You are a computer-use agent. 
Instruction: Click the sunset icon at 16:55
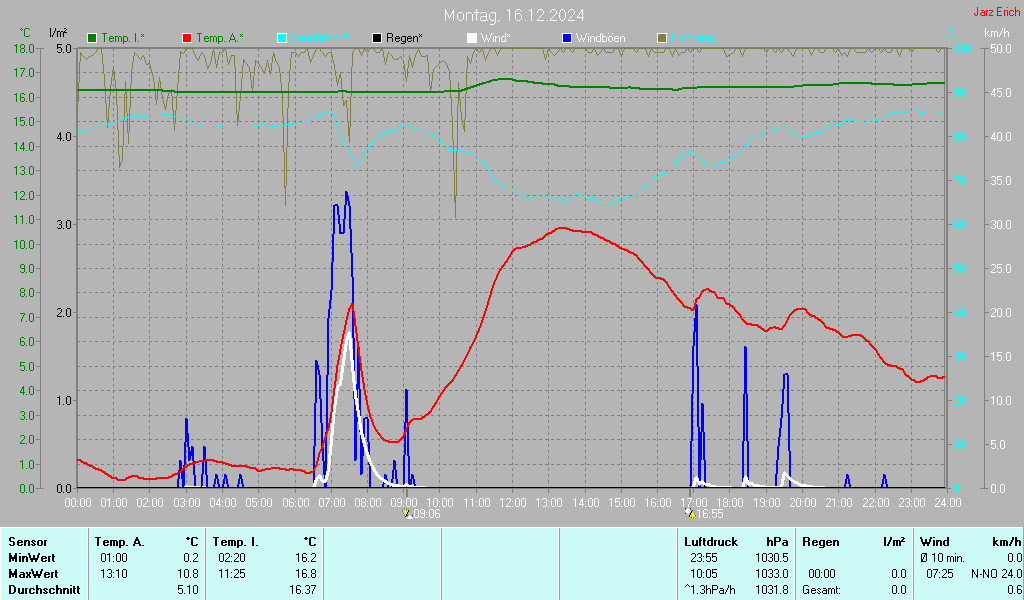tap(690, 514)
